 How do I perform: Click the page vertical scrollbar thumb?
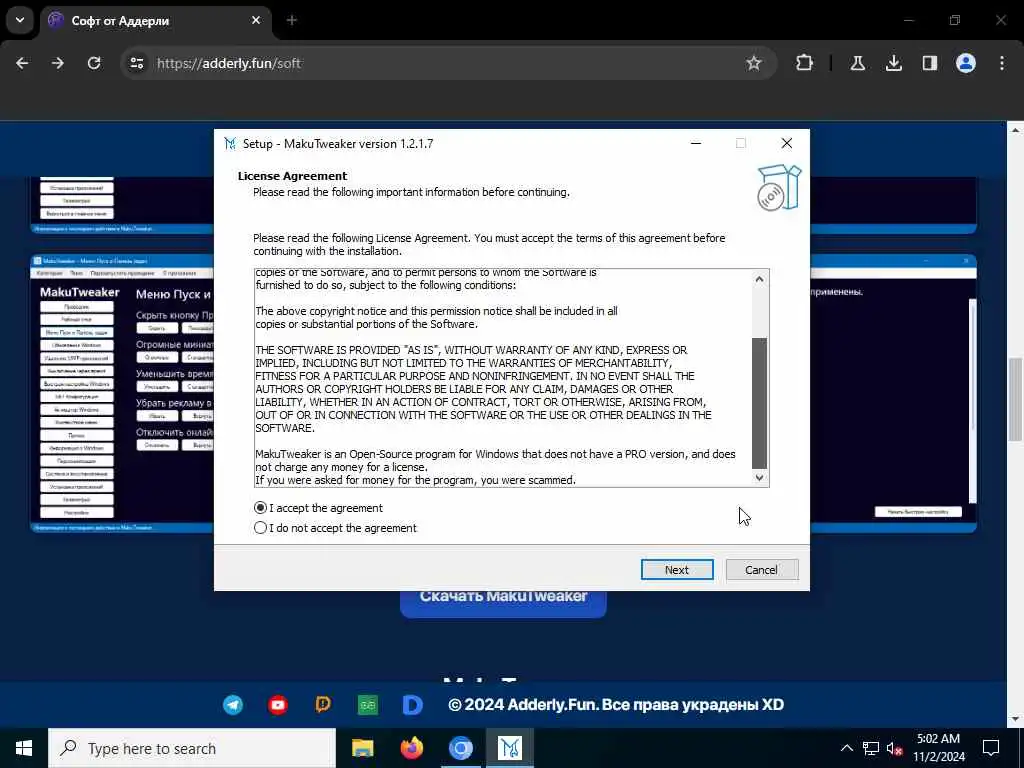(1015, 400)
